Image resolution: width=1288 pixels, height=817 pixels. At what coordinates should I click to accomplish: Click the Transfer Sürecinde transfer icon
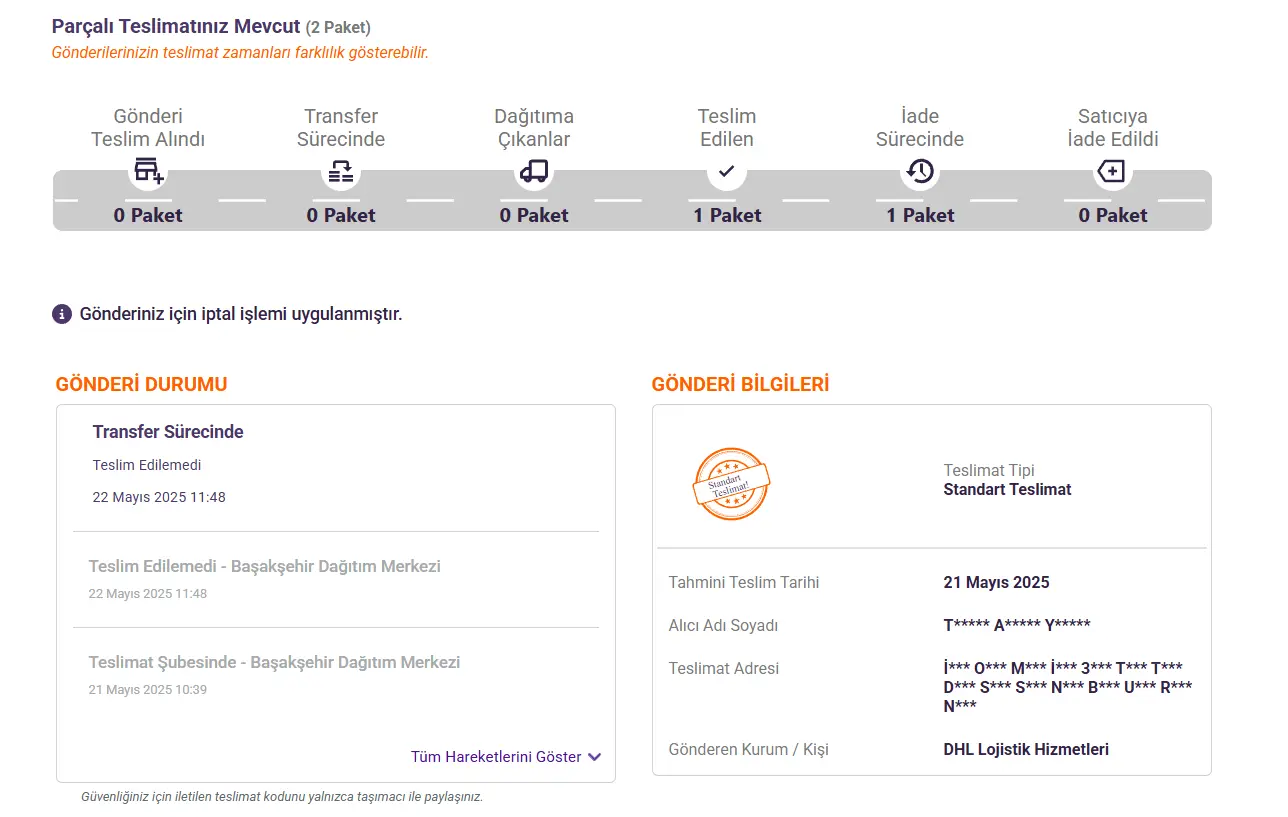[341, 171]
